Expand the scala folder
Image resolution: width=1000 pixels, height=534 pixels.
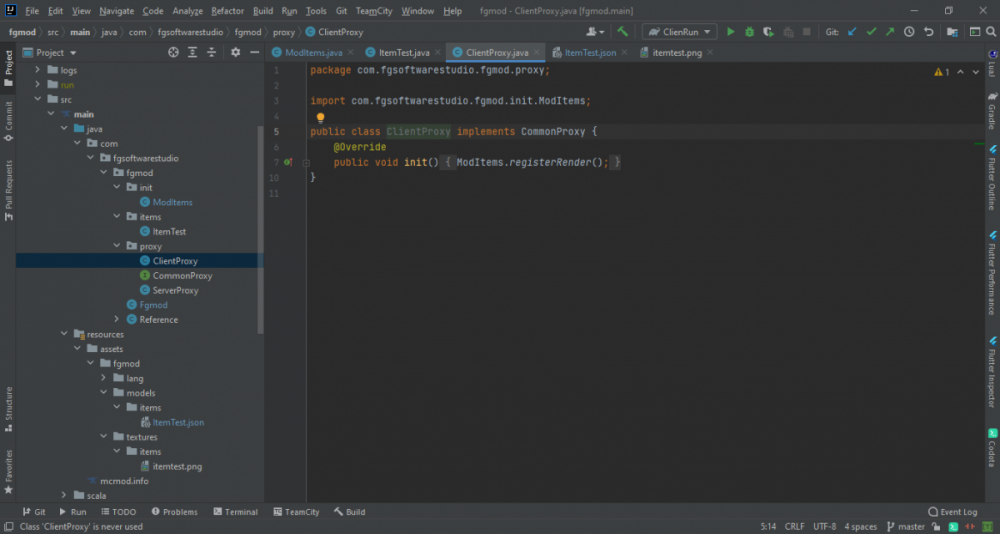[64, 495]
